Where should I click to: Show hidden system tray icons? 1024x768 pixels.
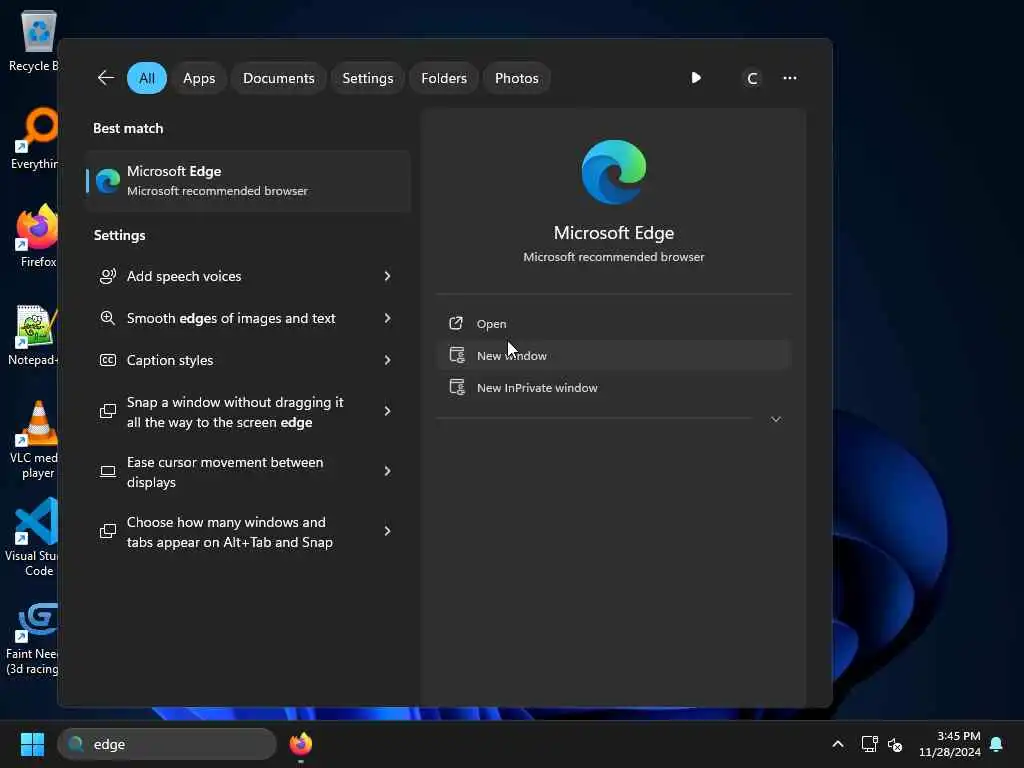coord(838,744)
